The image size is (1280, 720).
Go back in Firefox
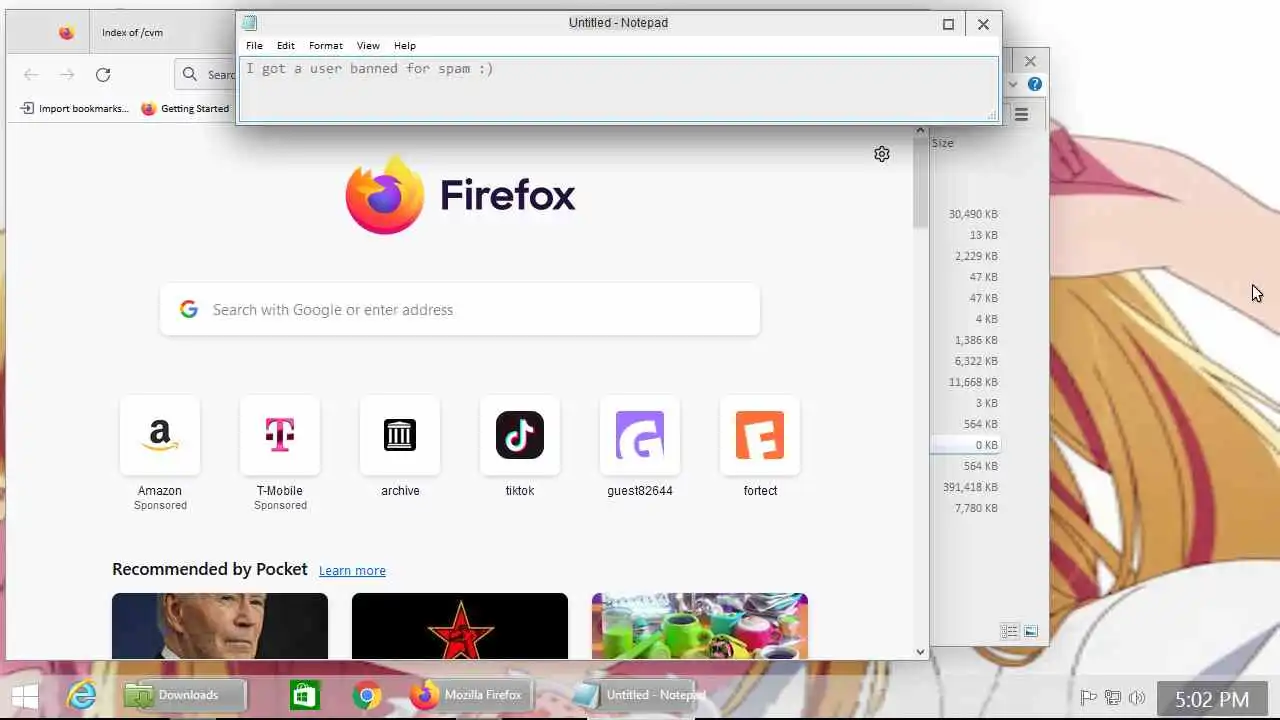point(31,74)
